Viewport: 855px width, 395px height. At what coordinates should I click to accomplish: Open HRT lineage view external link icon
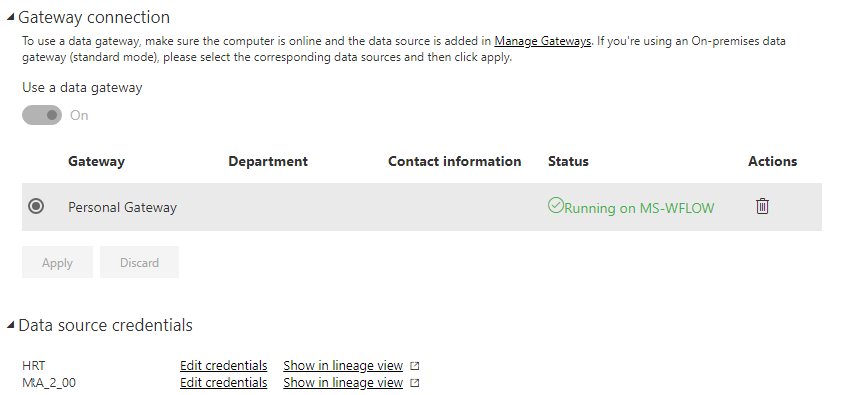pyautogui.click(x=414, y=366)
